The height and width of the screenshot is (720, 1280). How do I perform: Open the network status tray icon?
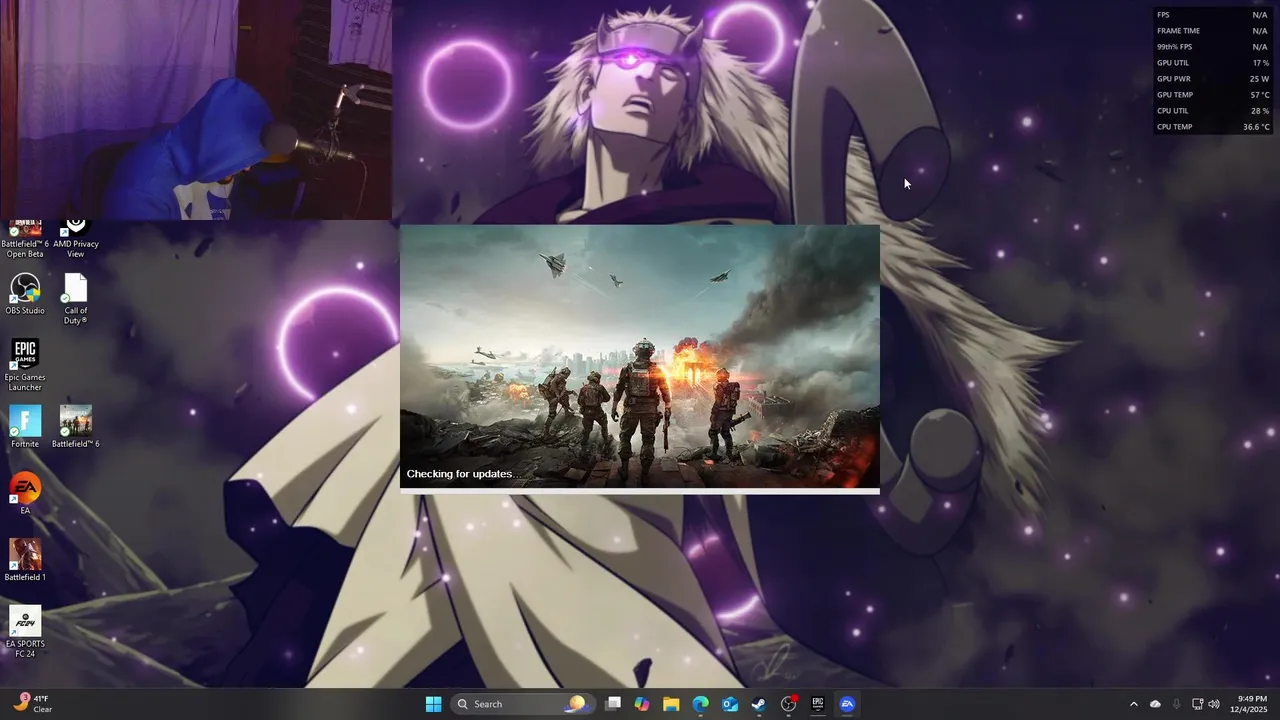click(x=1197, y=704)
